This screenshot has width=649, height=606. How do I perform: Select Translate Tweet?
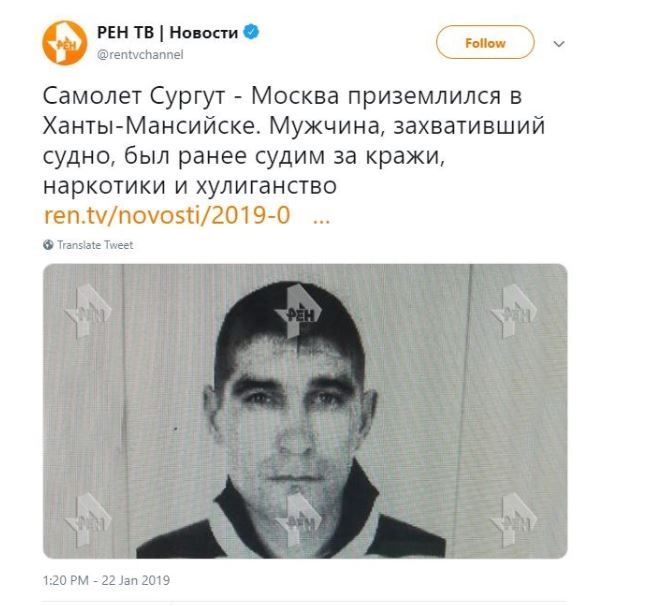[95, 245]
